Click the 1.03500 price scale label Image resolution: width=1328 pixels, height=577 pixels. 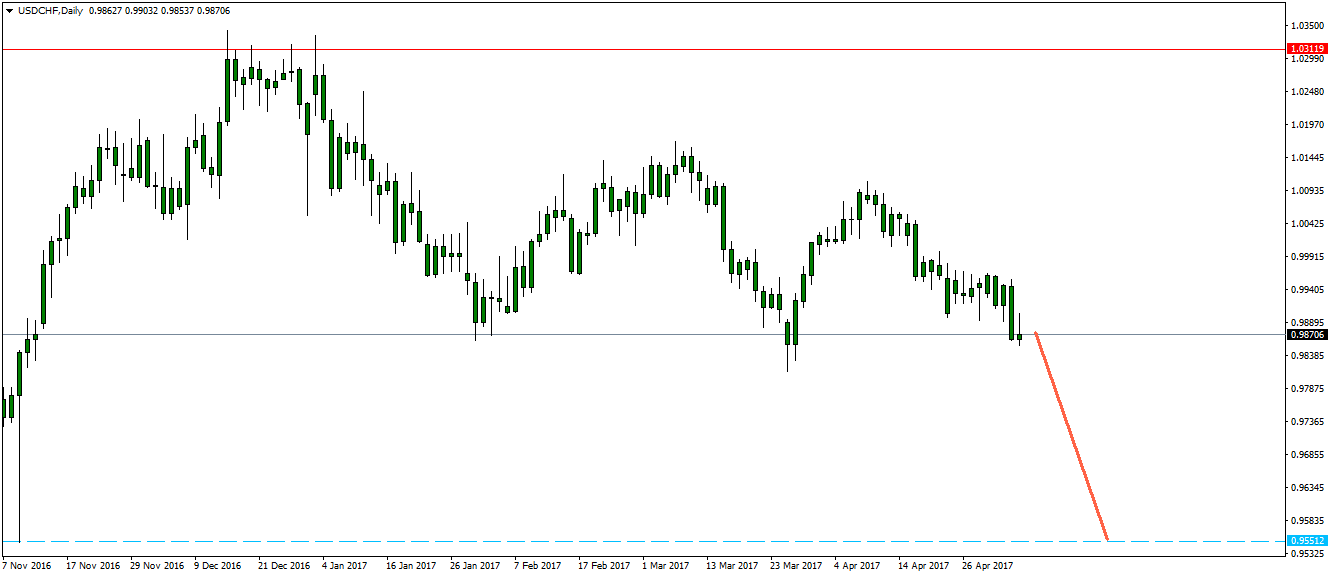point(1306,25)
